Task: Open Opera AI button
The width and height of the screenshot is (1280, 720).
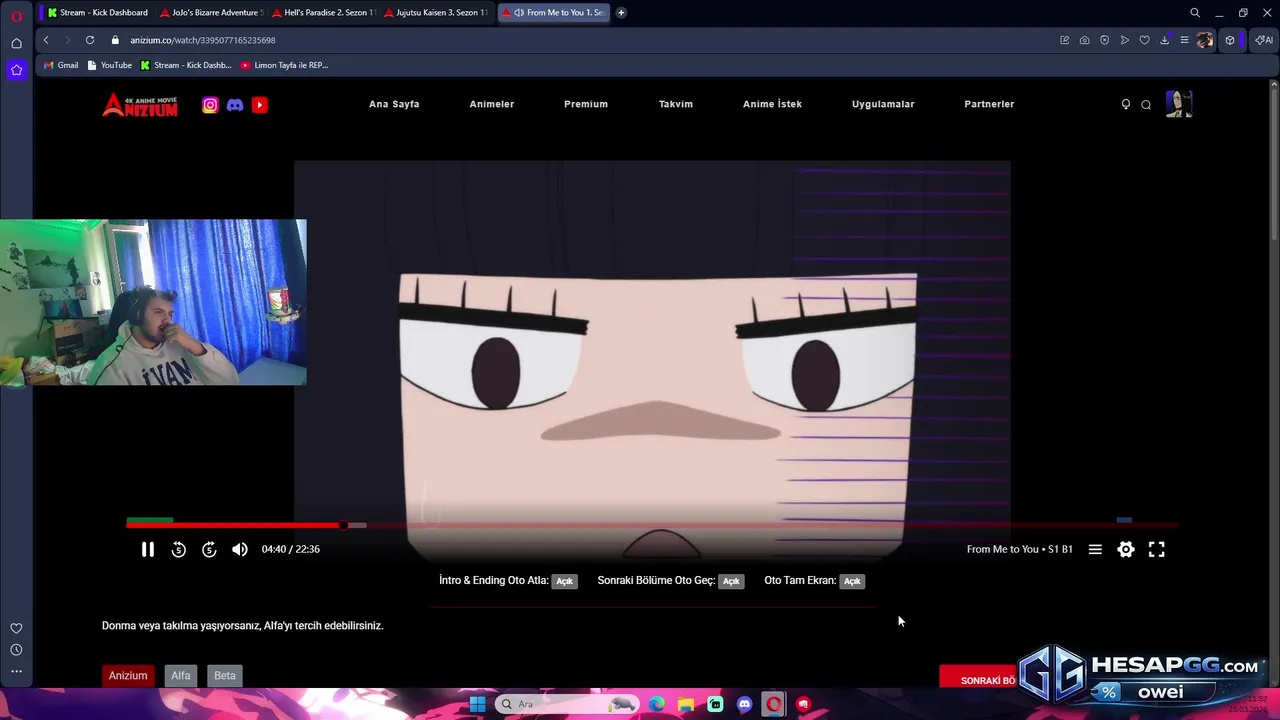Action: [x=1264, y=40]
